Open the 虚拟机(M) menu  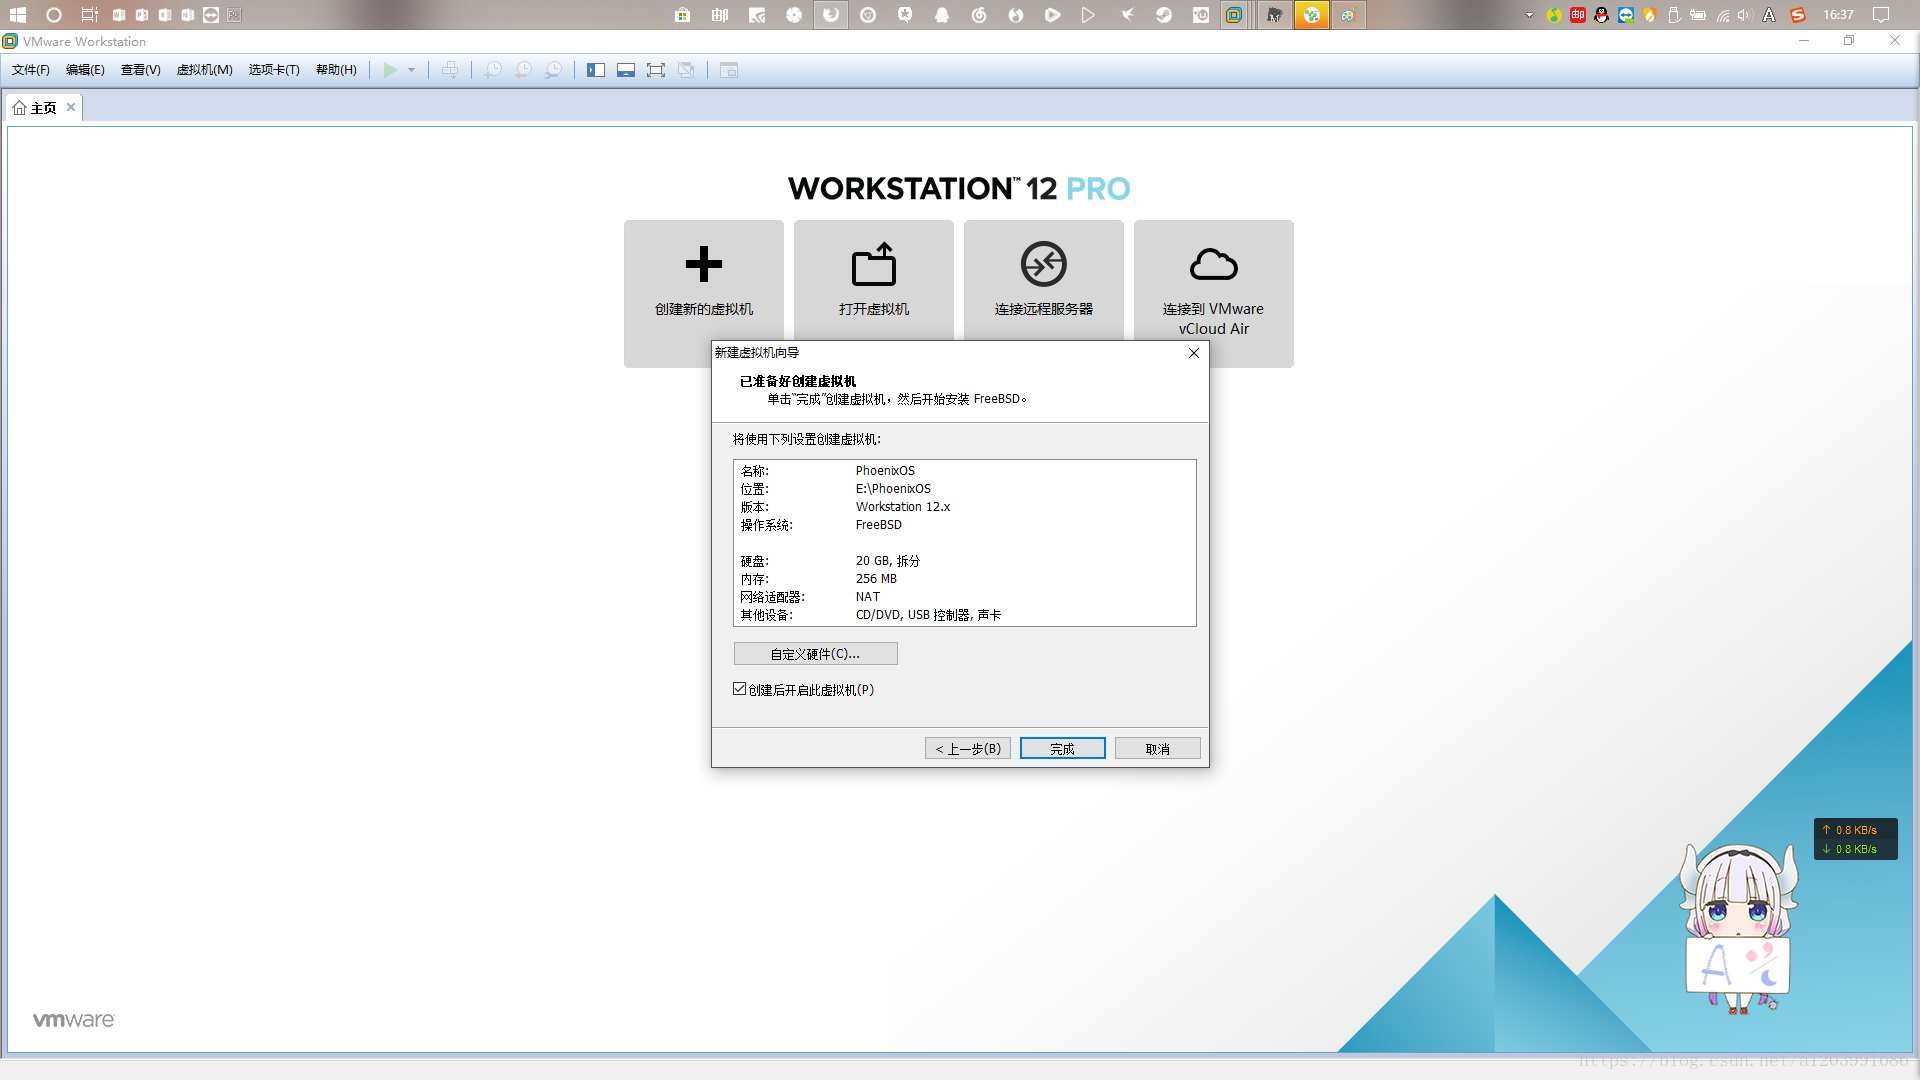click(x=204, y=70)
